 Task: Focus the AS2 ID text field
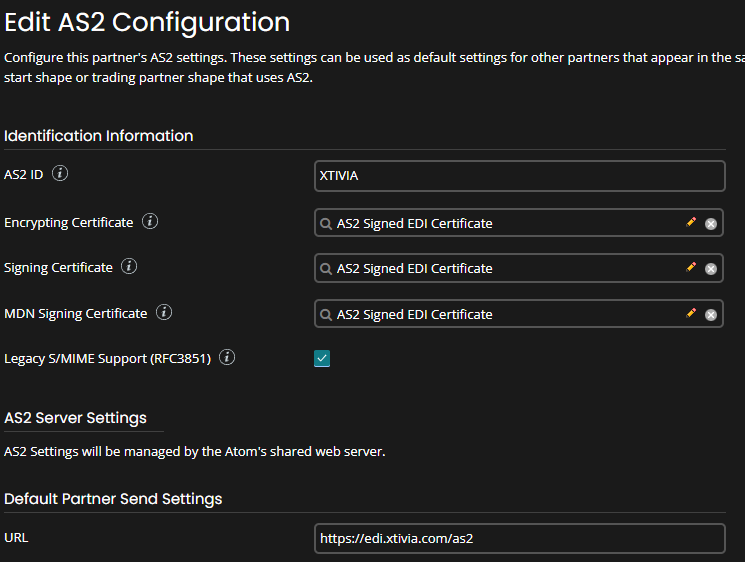(x=518, y=176)
